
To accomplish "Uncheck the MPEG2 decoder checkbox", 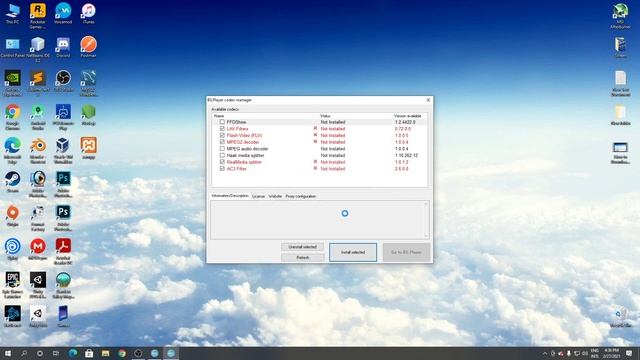I will tap(222, 142).
